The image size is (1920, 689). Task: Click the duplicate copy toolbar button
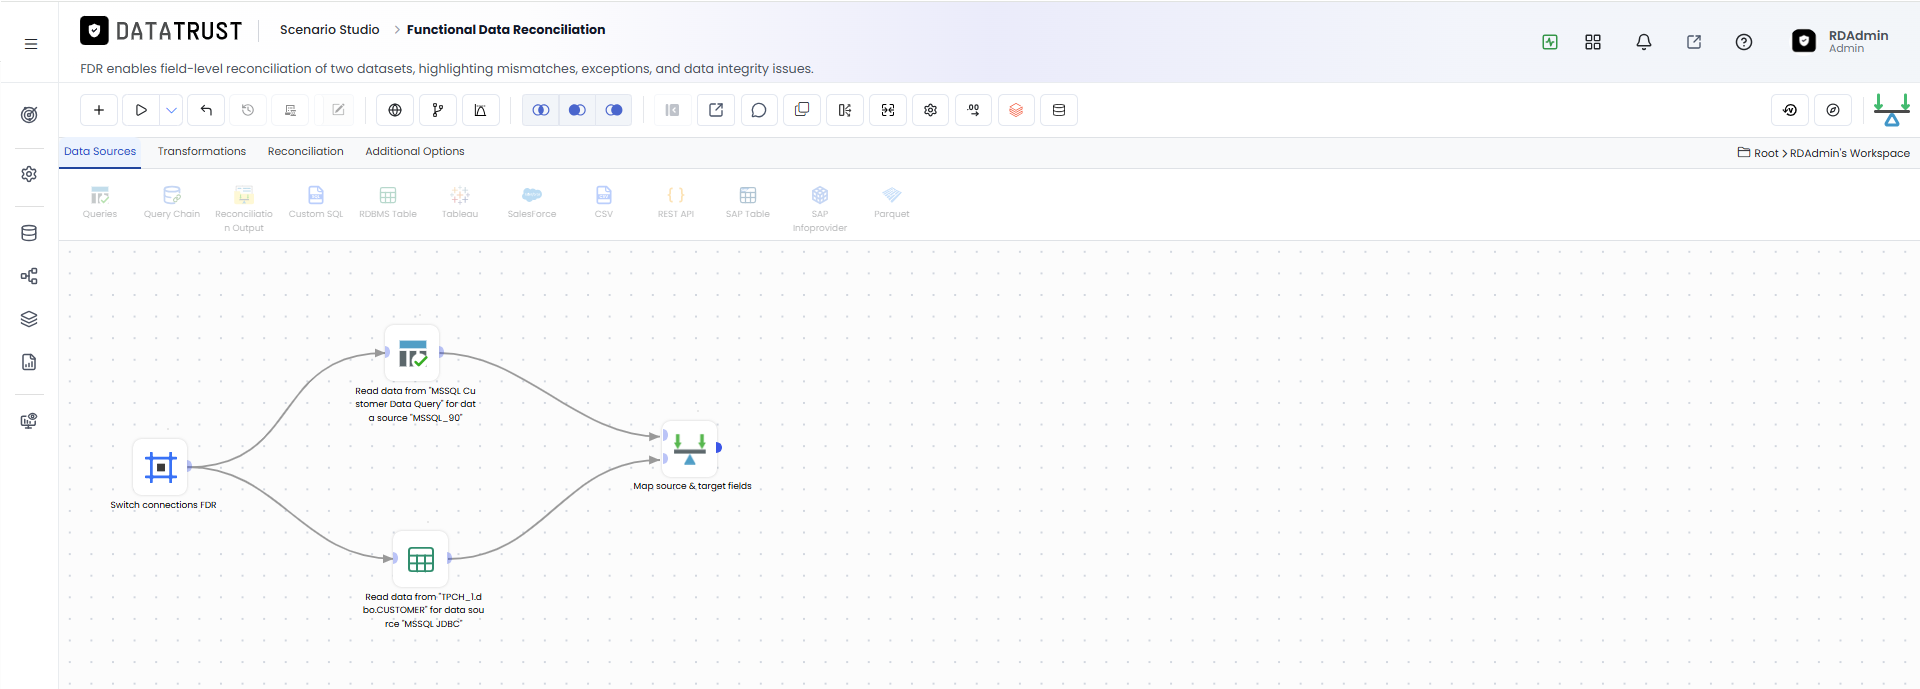pos(802,110)
